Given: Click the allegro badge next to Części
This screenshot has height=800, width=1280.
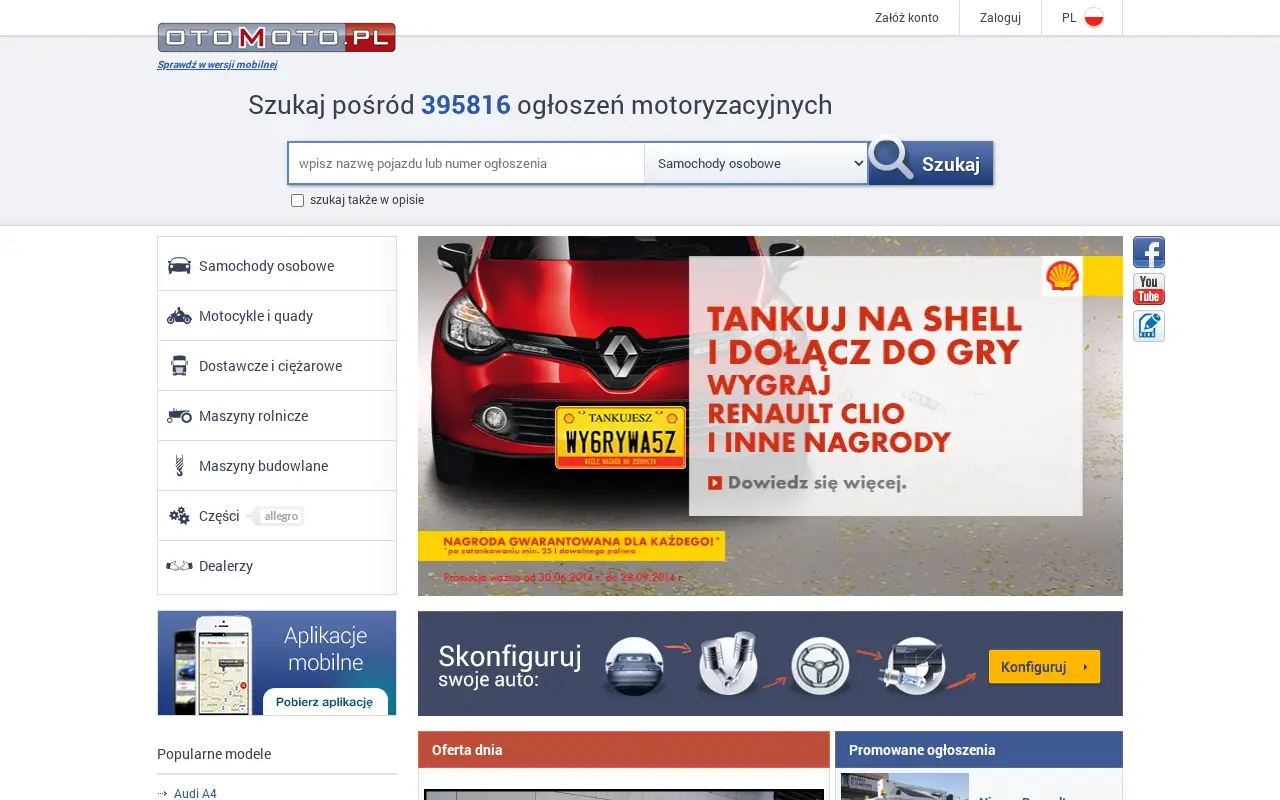Looking at the screenshot, I should point(276,516).
